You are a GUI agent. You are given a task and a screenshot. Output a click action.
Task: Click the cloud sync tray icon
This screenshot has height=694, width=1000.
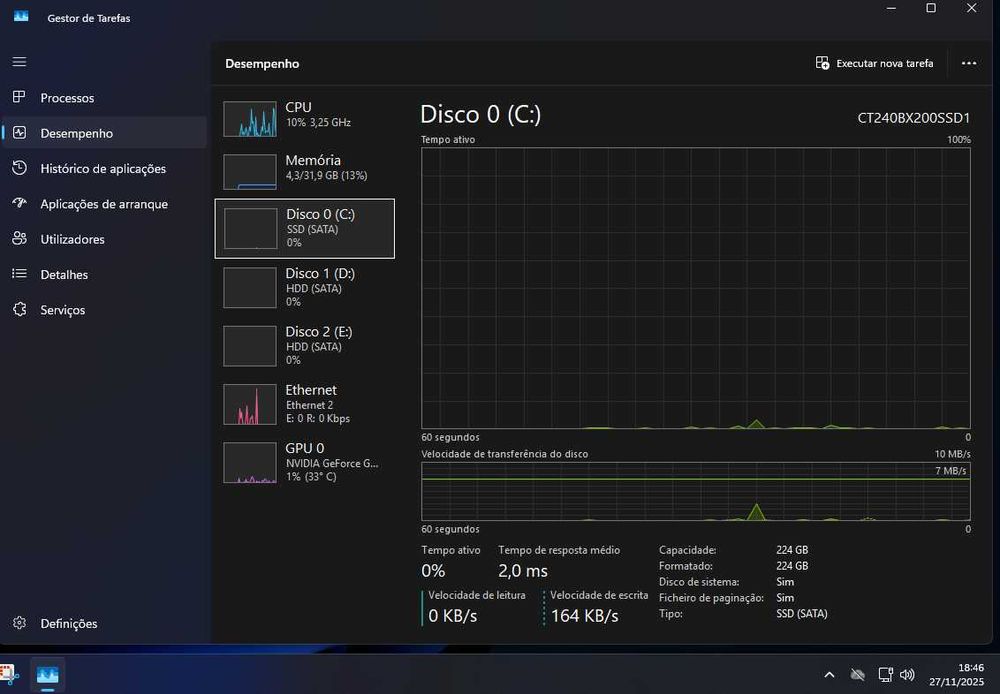(x=858, y=675)
